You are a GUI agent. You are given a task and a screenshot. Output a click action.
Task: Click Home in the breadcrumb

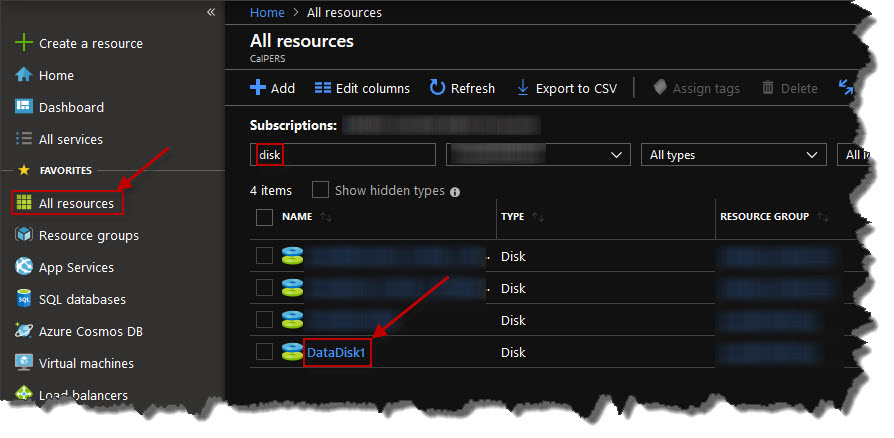(x=267, y=13)
